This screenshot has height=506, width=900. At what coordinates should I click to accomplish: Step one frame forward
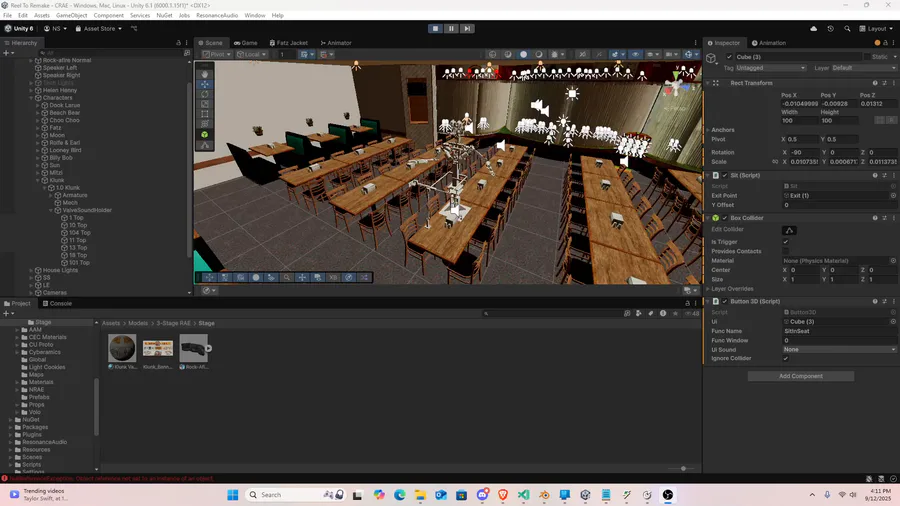click(x=467, y=28)
